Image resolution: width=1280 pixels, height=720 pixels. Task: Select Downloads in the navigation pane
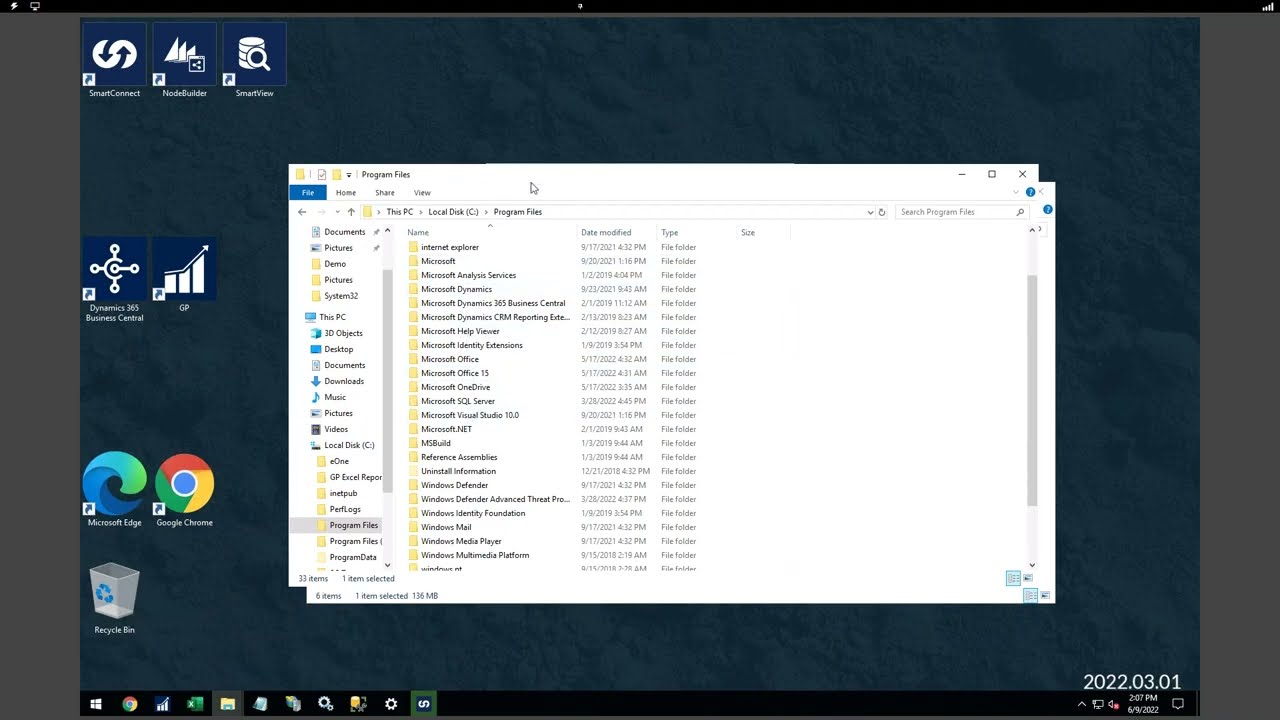[344, 381]
